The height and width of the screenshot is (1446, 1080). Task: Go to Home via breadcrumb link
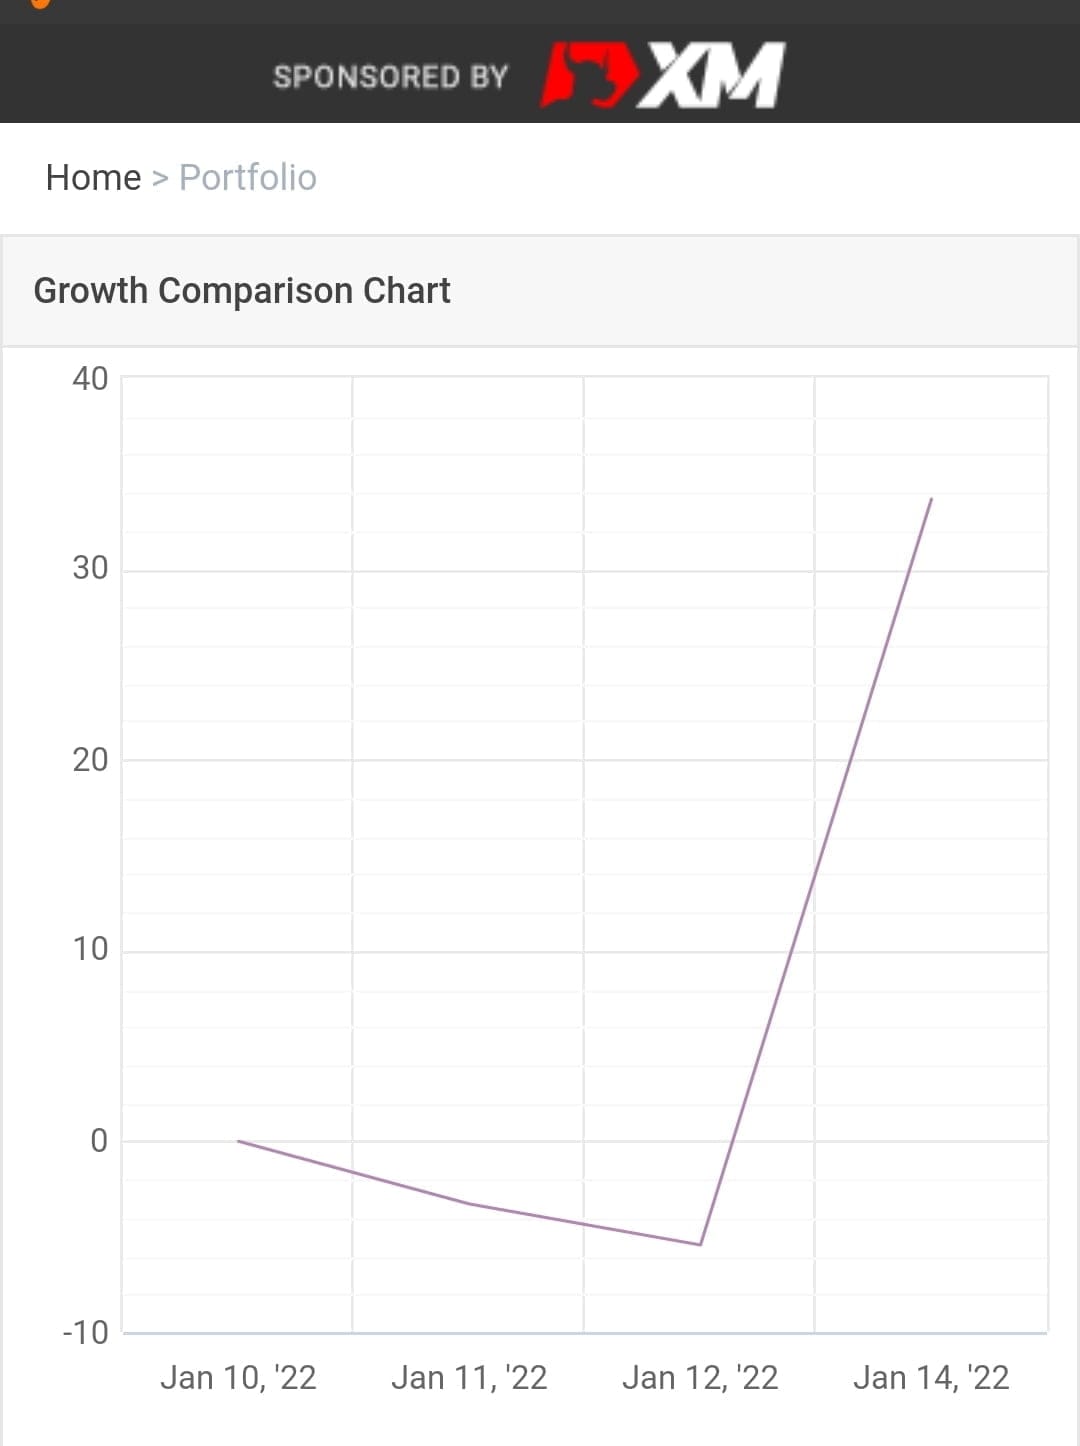click(x=93, y=178)
